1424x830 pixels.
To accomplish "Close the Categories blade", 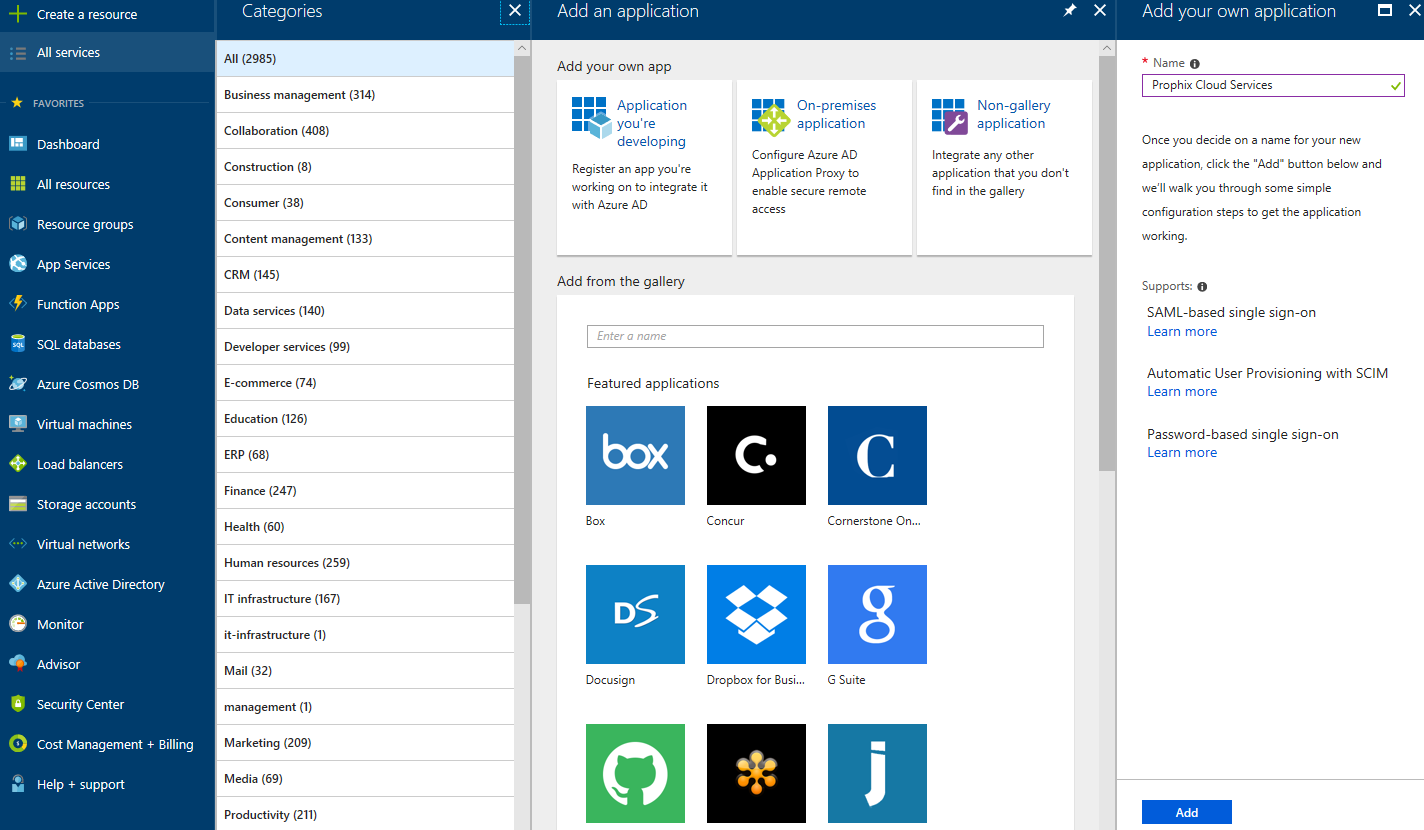I will [515, 11].
